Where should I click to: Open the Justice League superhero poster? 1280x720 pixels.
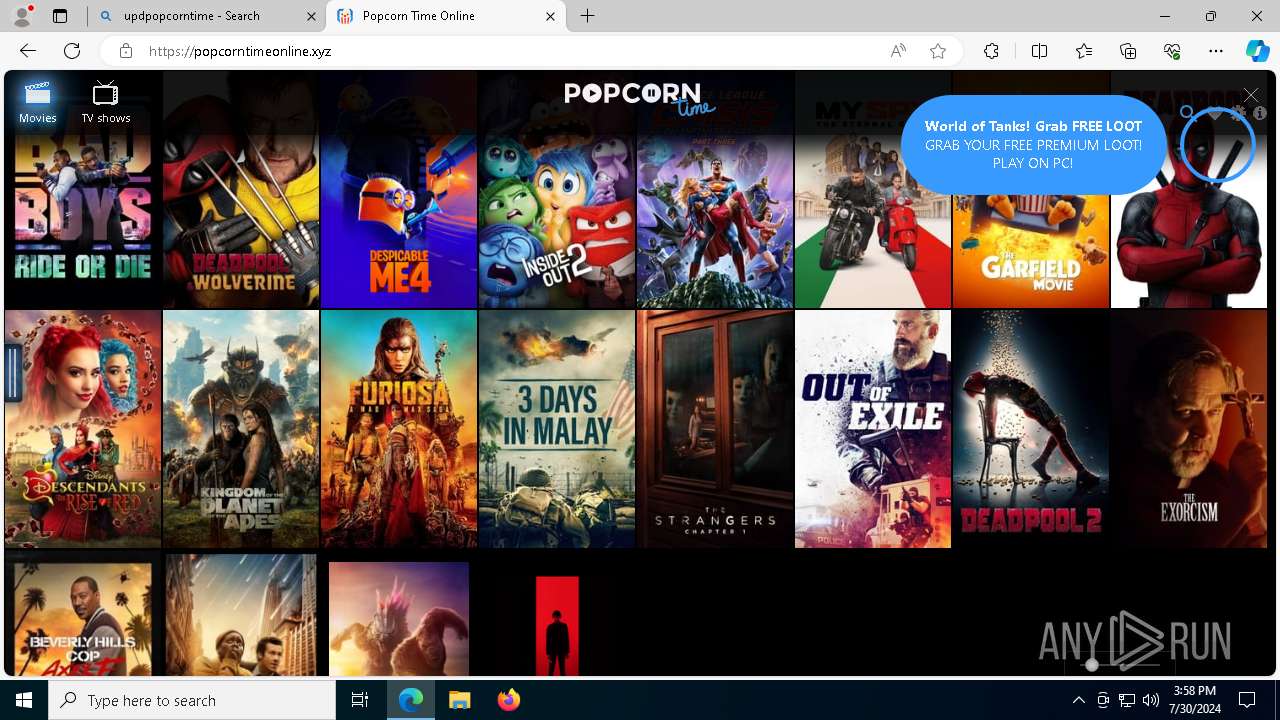point(715,190)
